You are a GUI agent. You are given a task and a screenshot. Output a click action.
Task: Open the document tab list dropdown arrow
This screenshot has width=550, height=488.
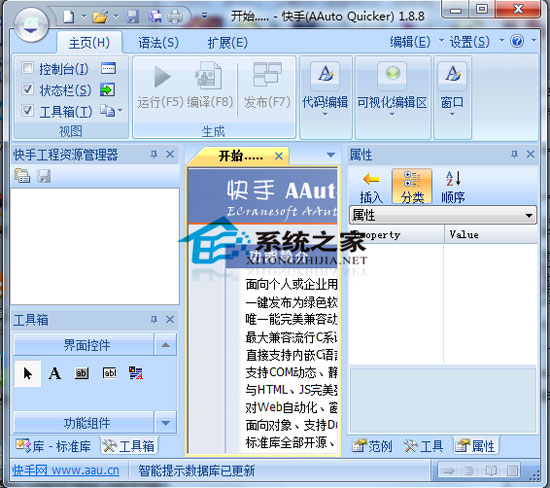330,155
